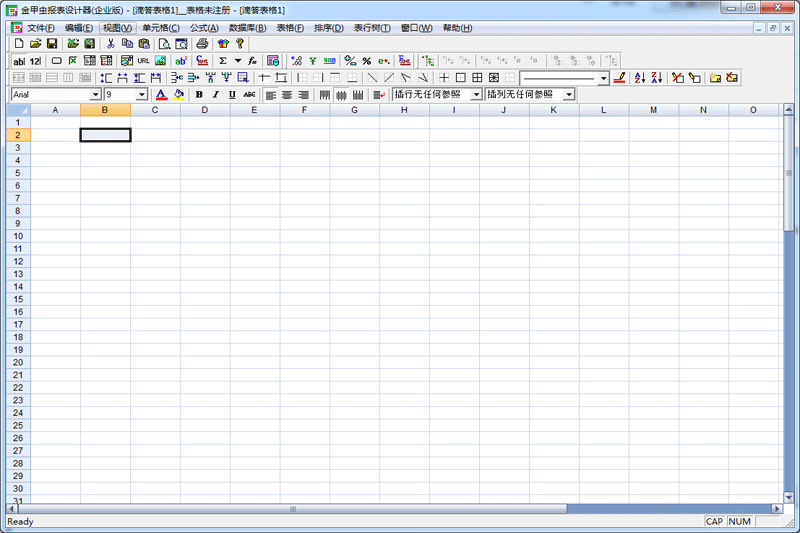Open the 文件(F) menu

[x=40, y=28]
